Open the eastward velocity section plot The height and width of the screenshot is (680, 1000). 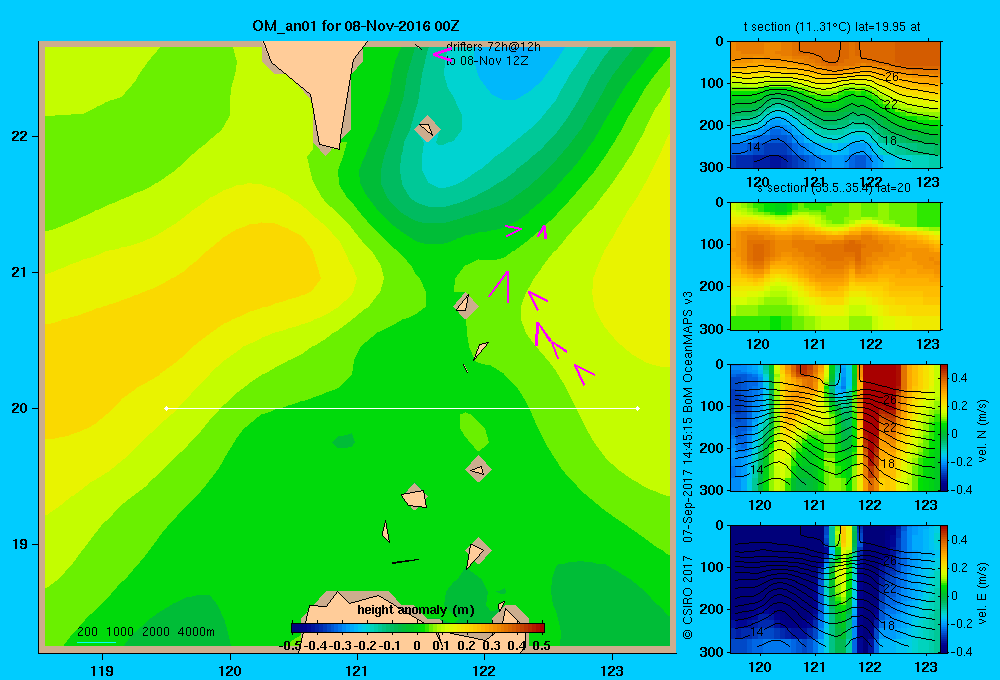pyautogui.click(x=835, y=589)
